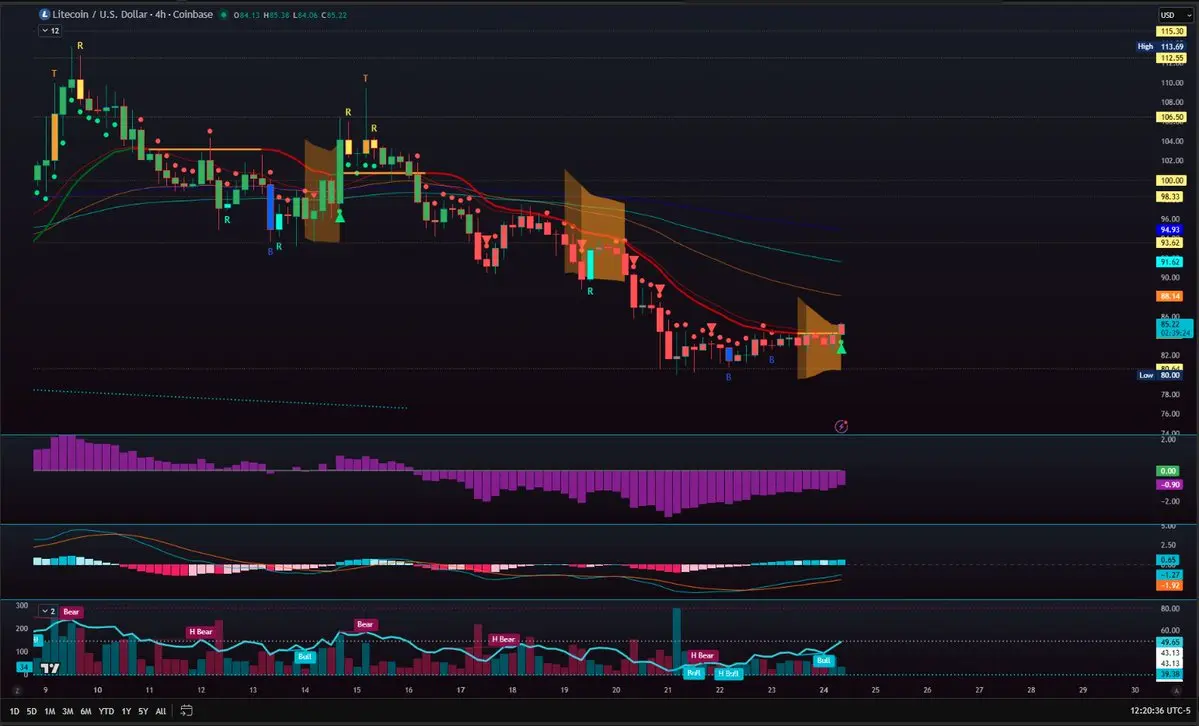Click the yellow 93.62 price label
1199x726 pixels.
pyautogui.click(x=1170, y=243)
